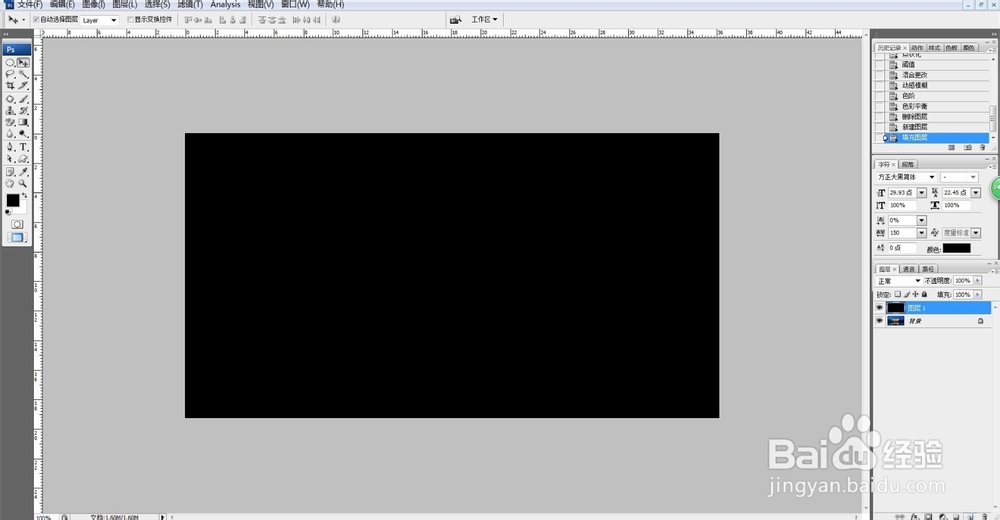1000x520 pixels.
Task: Open tracking 150 dropdown arrow
Action: (x=922, y=233)
